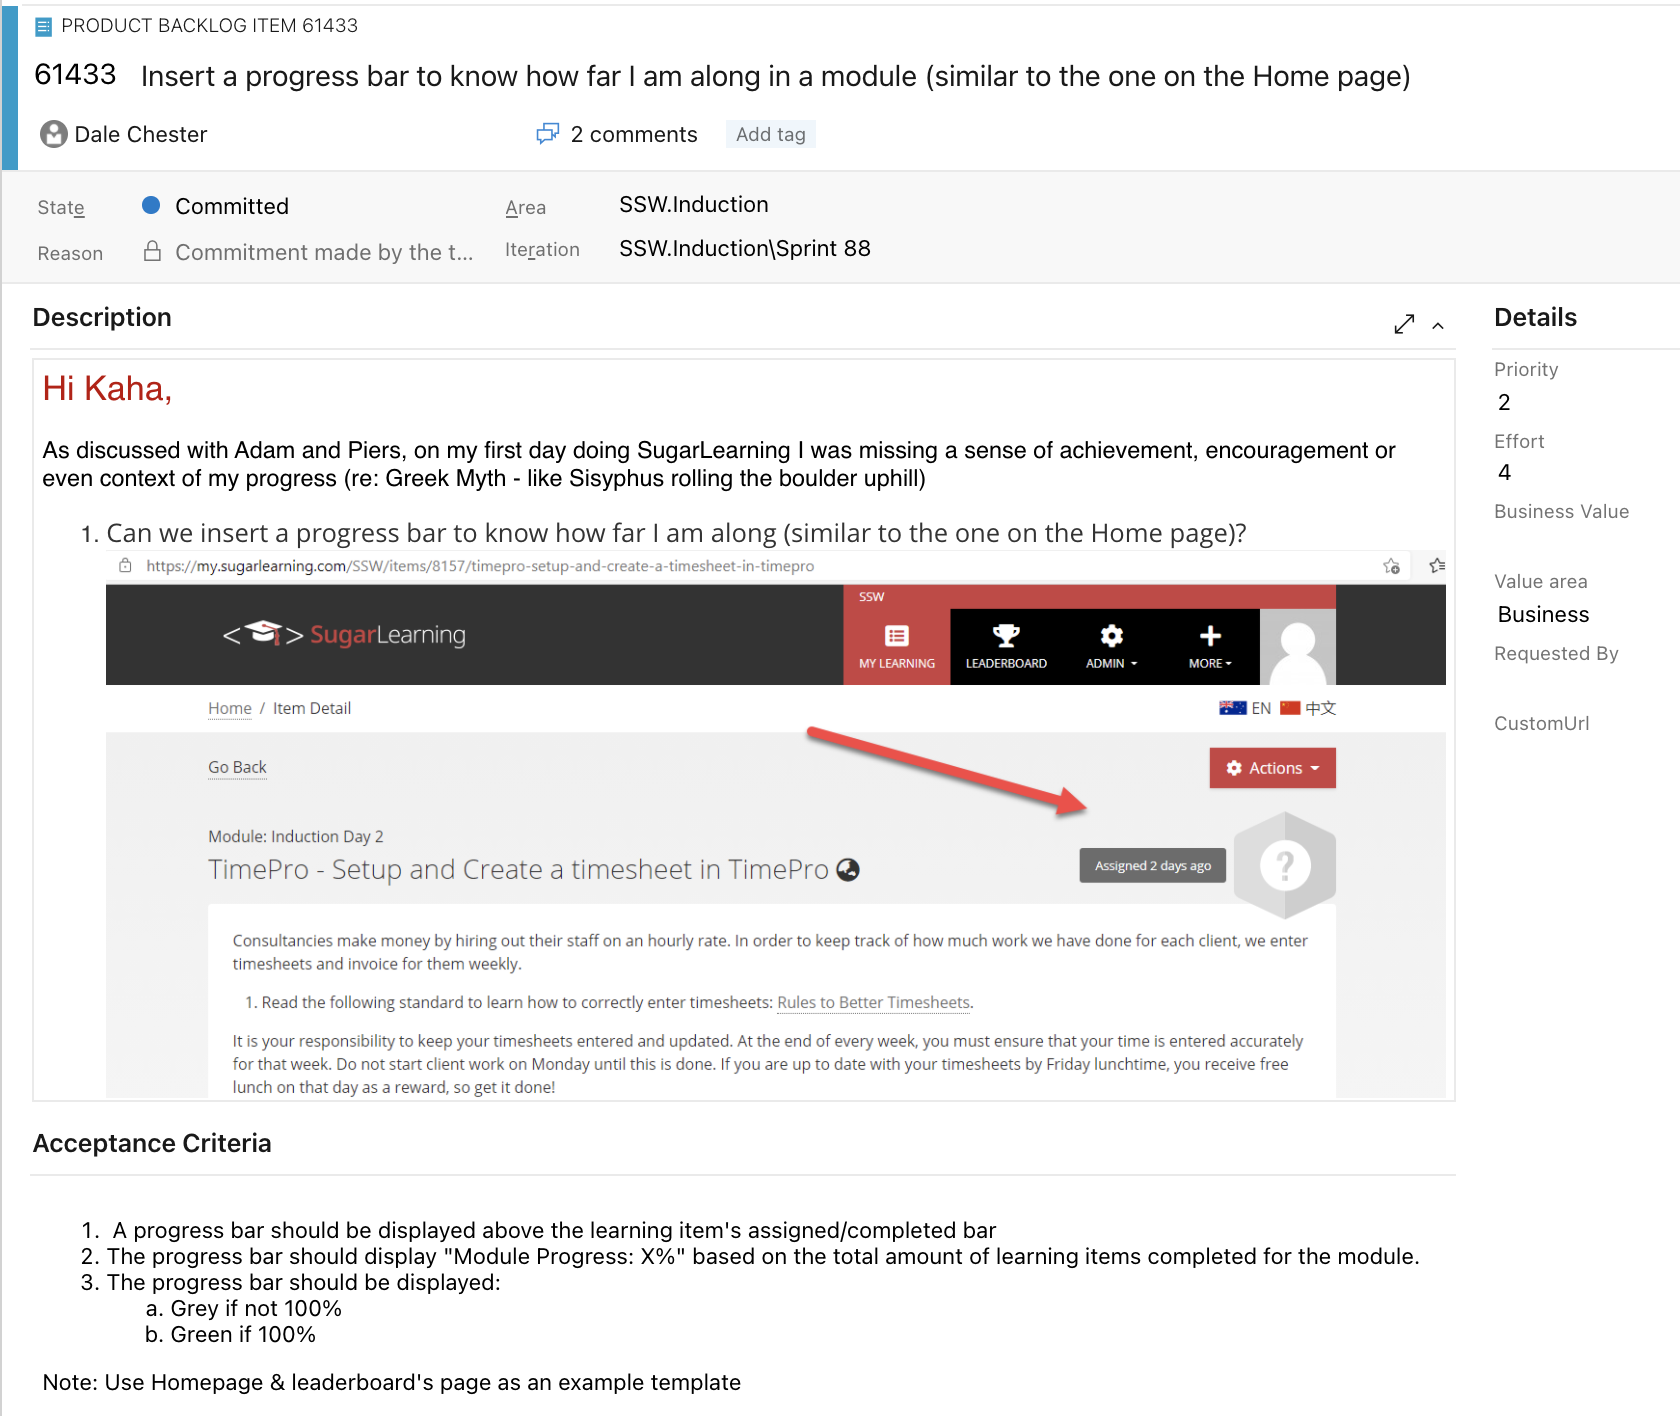Edit the Priority field value
This screenshot has width=1680, height=1416.
(1504, 402)
